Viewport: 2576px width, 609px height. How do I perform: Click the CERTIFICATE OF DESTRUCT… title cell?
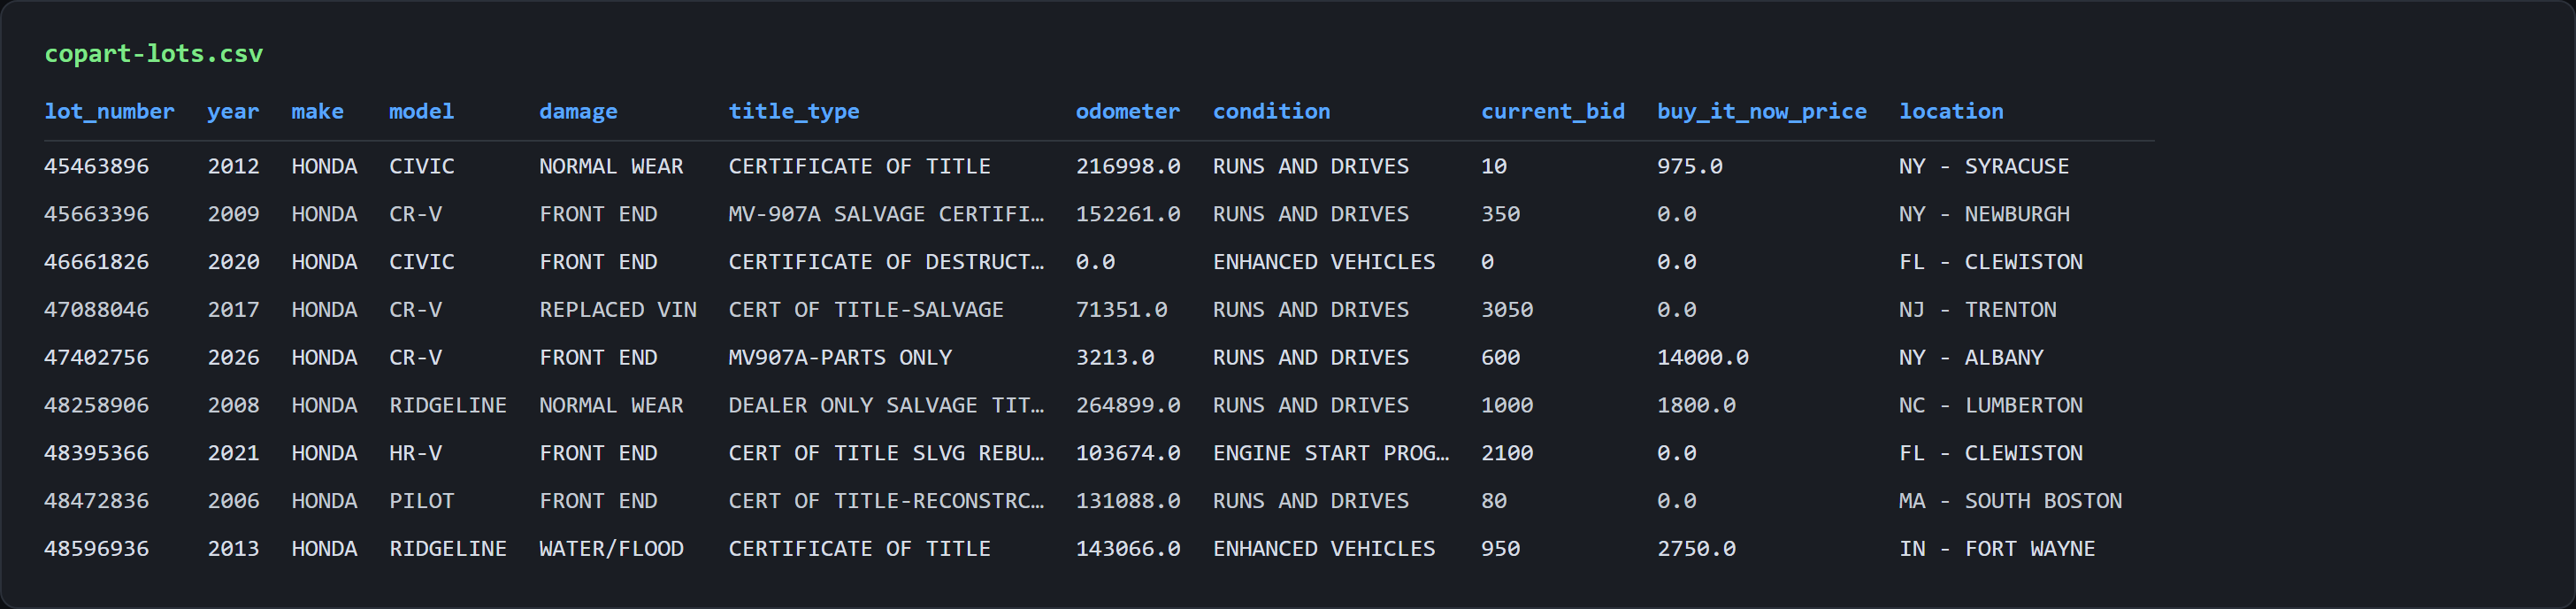(x=886, y=262)
